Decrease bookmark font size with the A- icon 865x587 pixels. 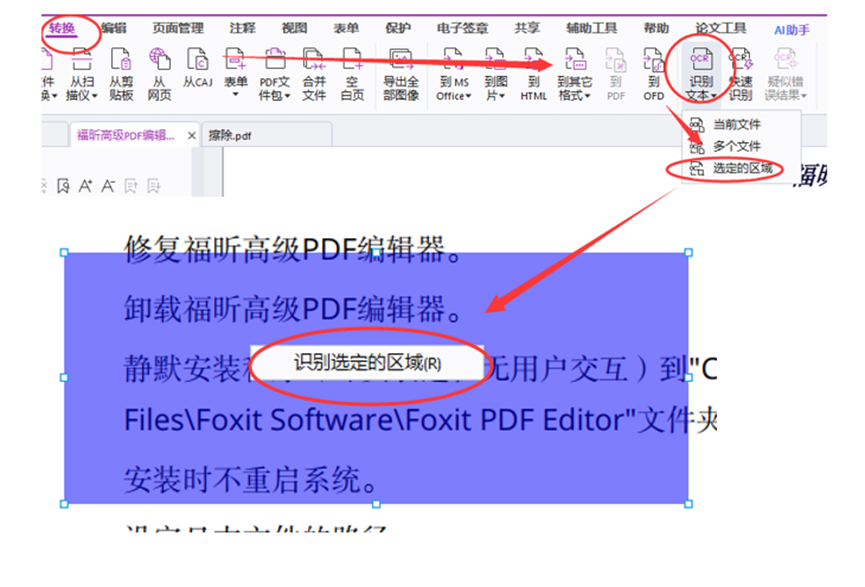(108, 186)
